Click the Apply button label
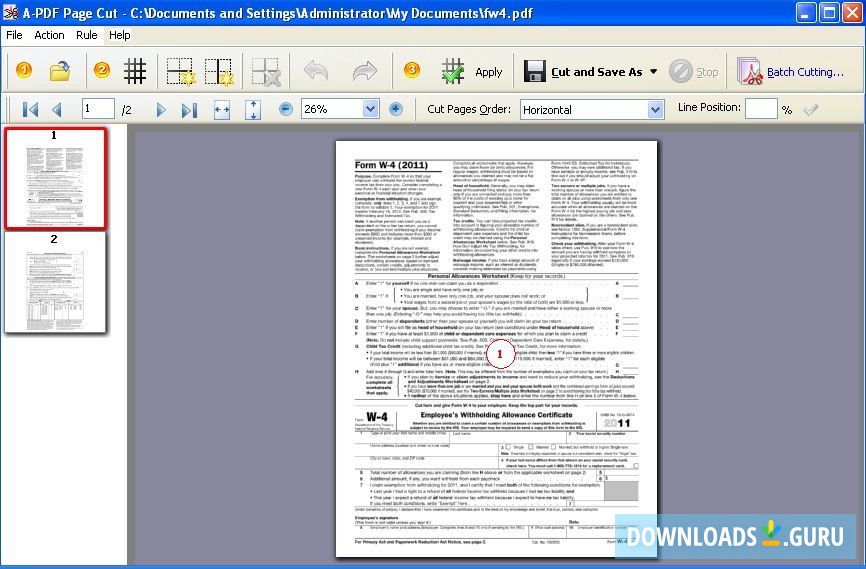 488,72
